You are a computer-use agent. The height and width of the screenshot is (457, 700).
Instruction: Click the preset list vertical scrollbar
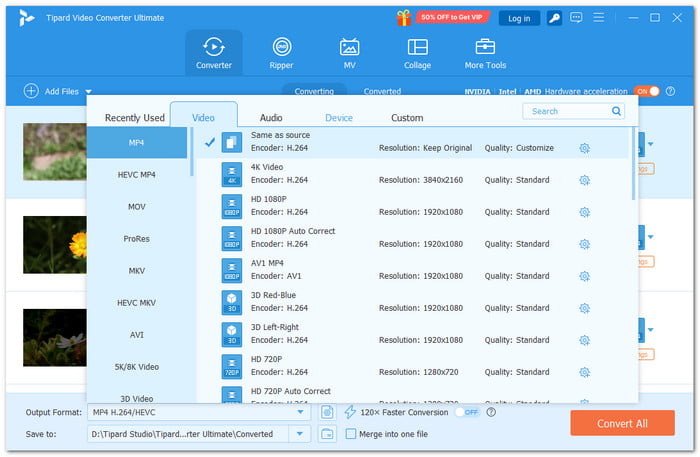pos(633,164)
